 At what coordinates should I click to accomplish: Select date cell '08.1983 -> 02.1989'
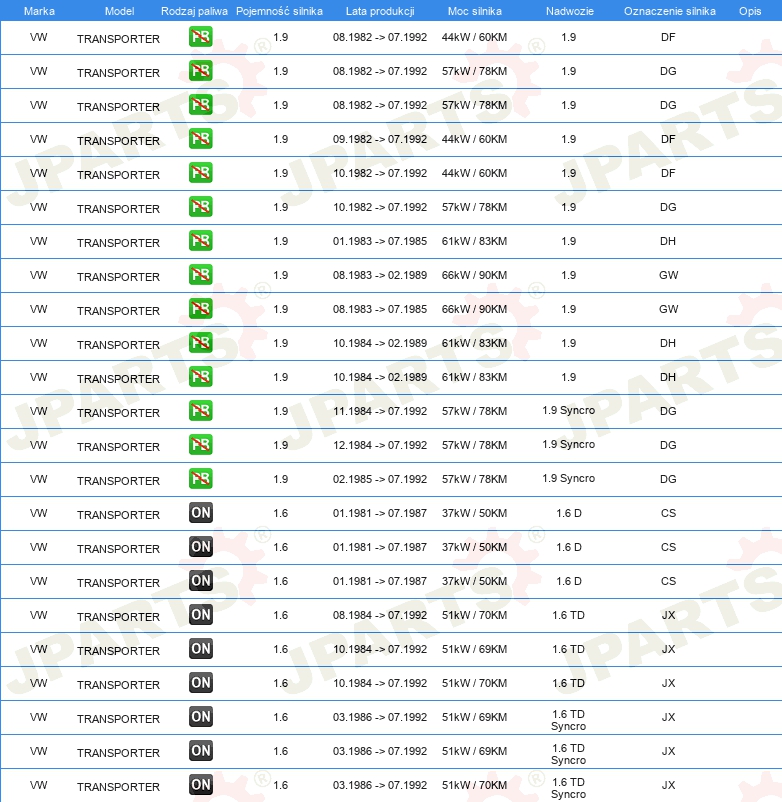(x=380, y=275)
